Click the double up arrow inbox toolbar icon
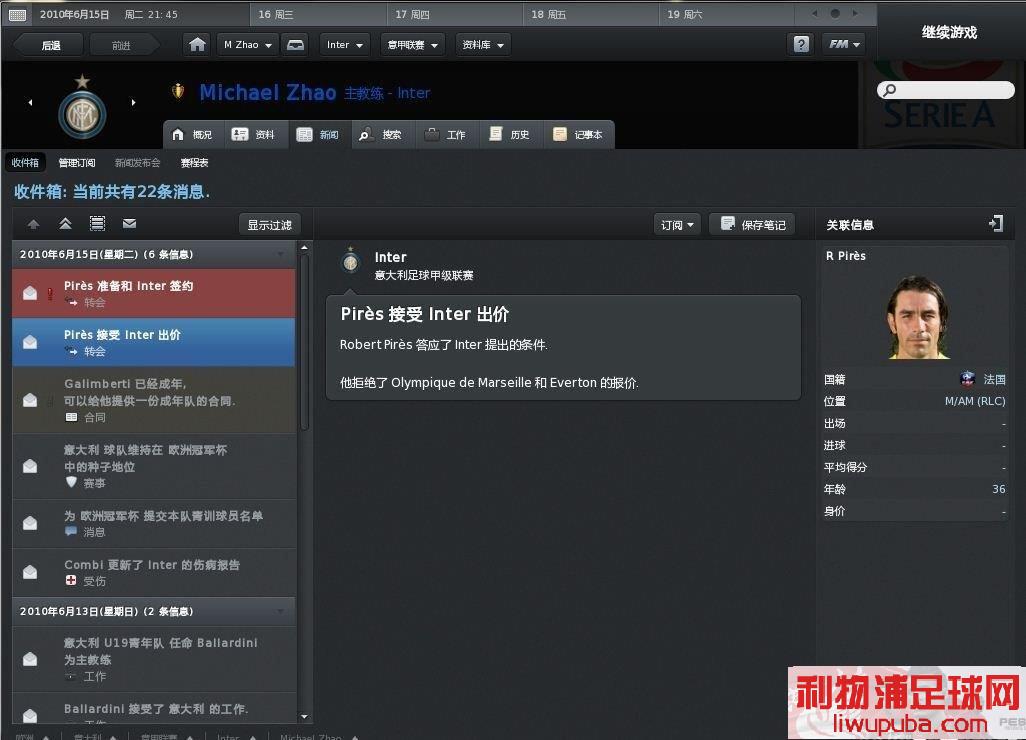The height and width of the screenshot is (740, 1026). pyautogui.click(x=65, y=224)
